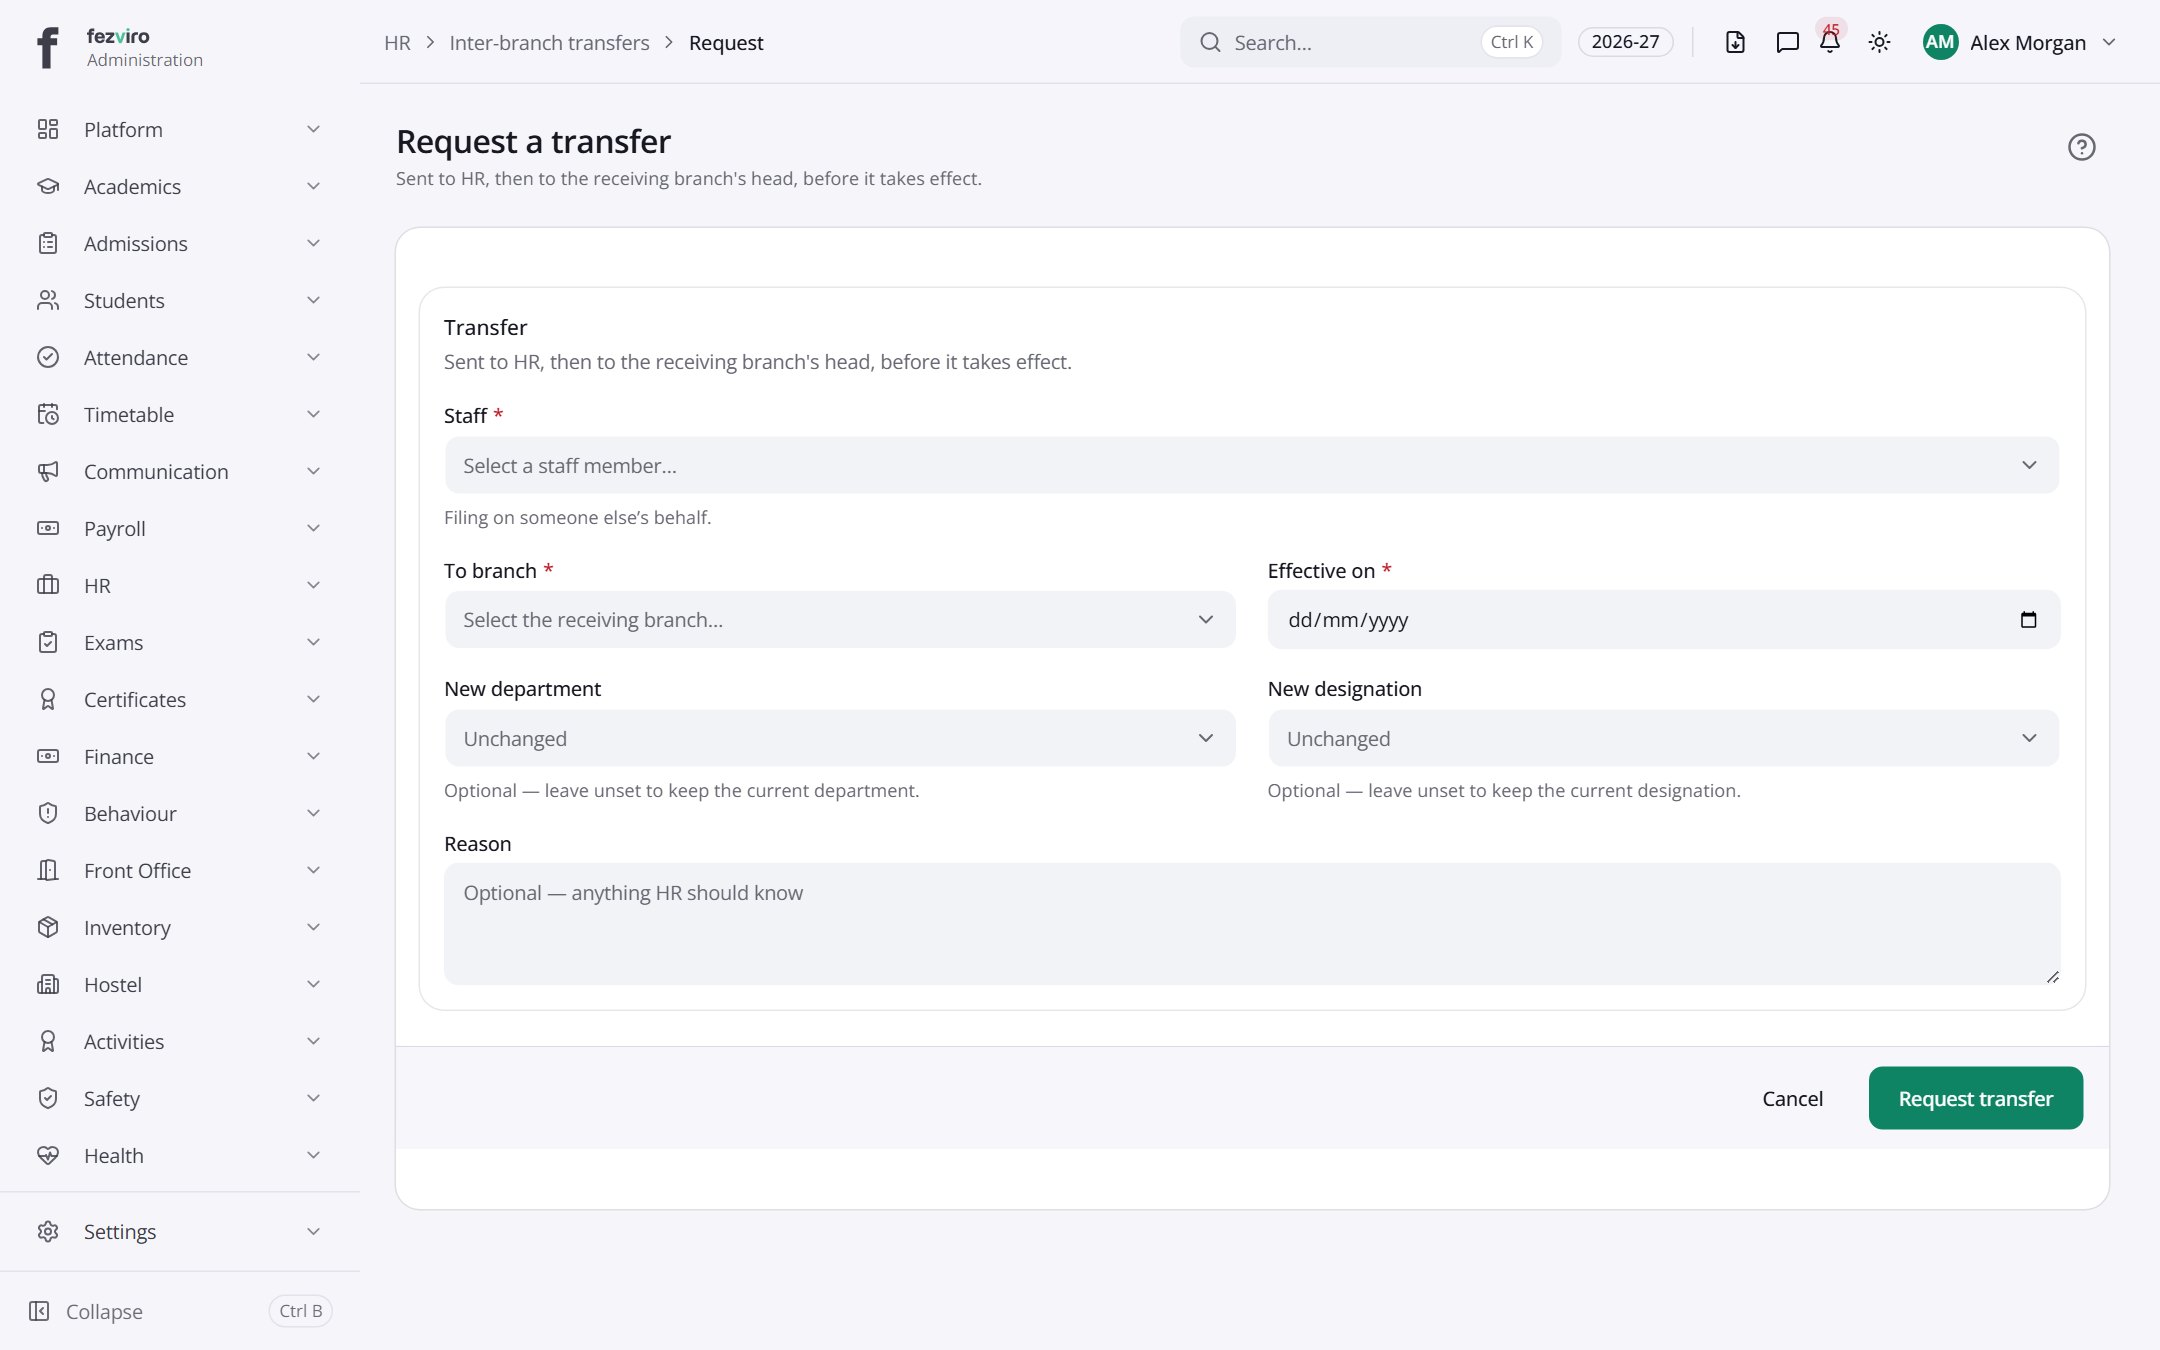Expand the Alex Morgan account menu chevron
2160x1350 pixels.
2109,42
